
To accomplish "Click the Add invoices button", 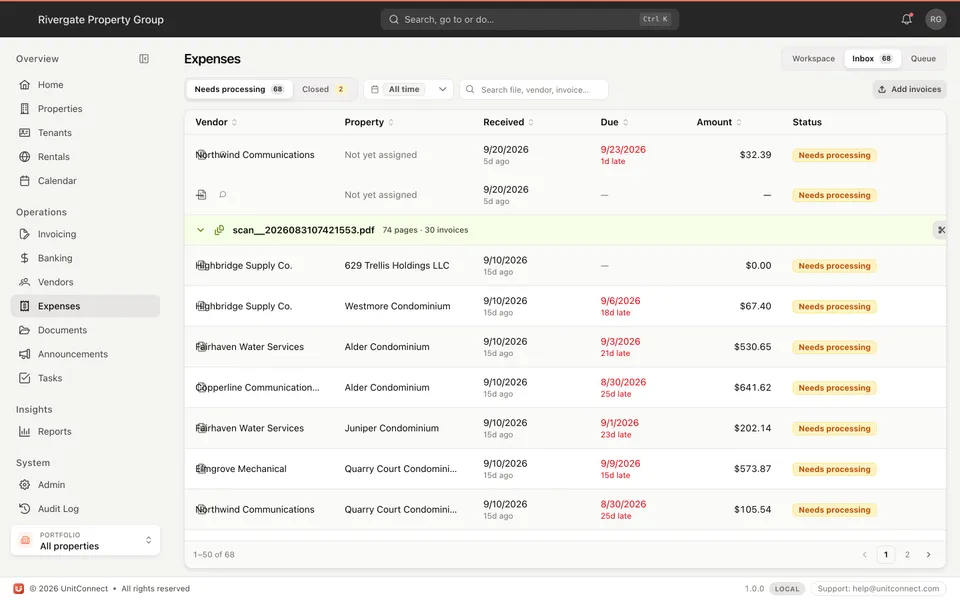I will pos(909,89).
